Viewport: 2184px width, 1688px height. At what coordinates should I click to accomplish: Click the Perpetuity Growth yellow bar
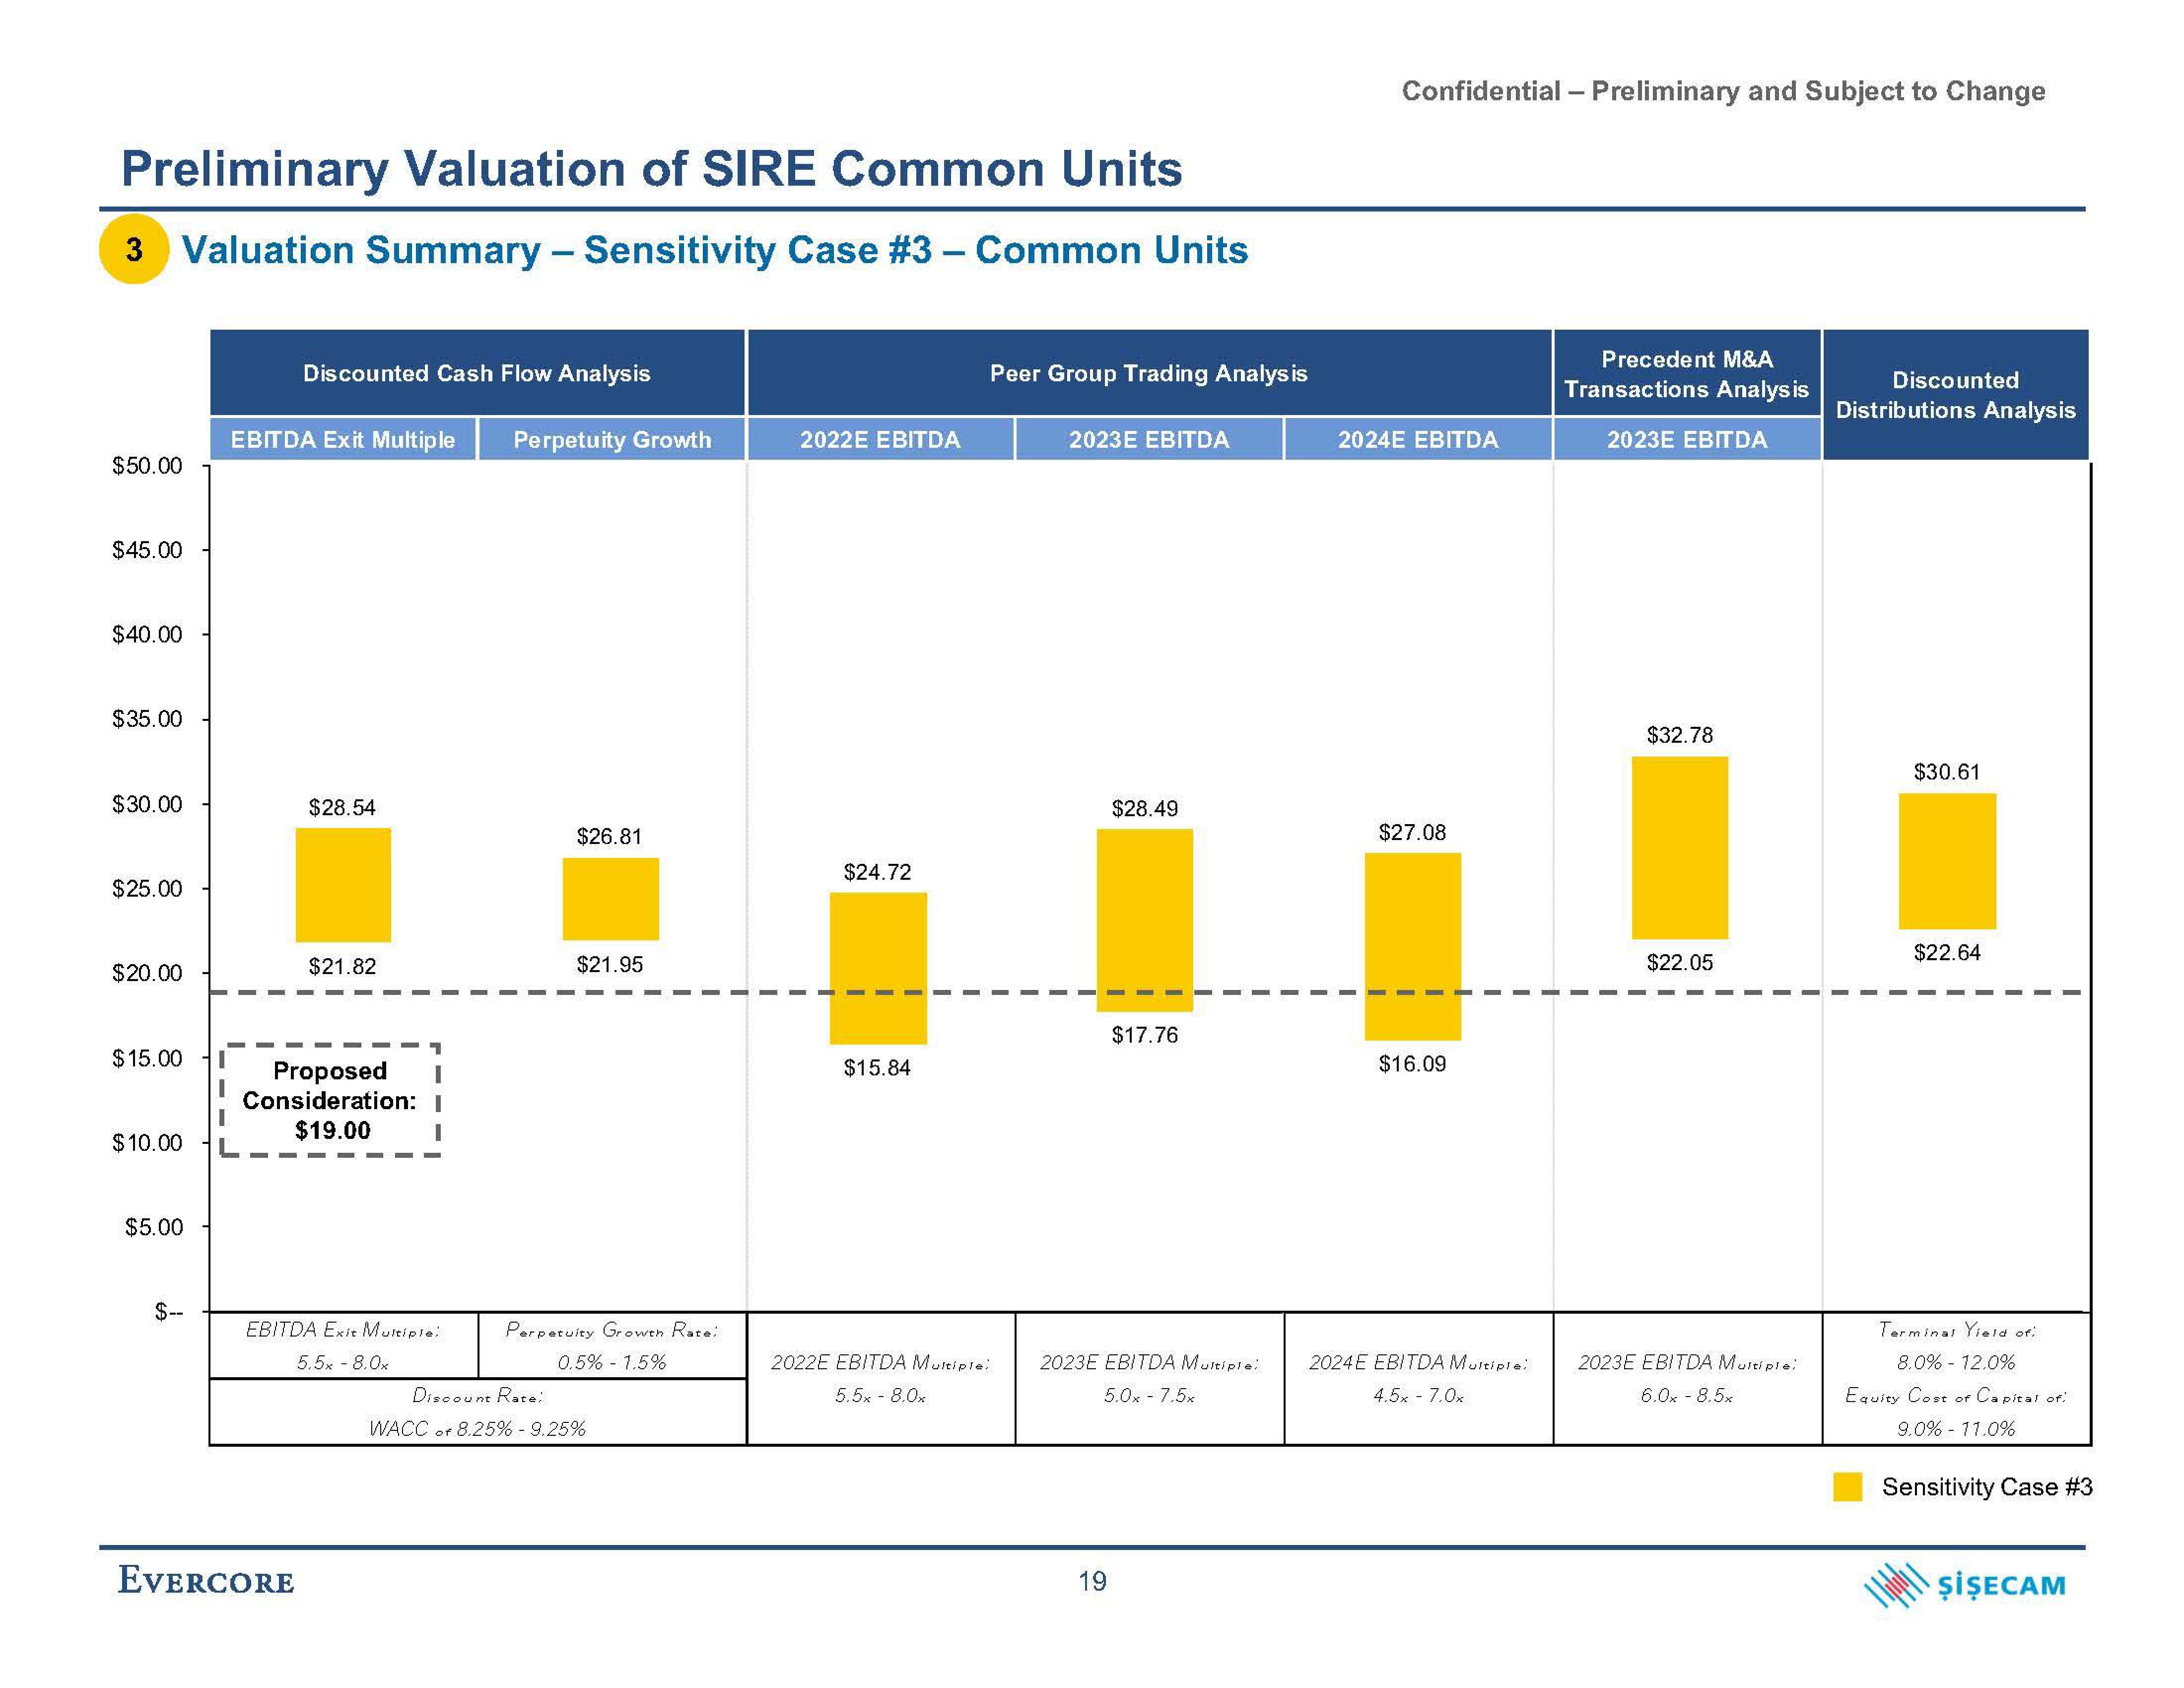[610, 899]
